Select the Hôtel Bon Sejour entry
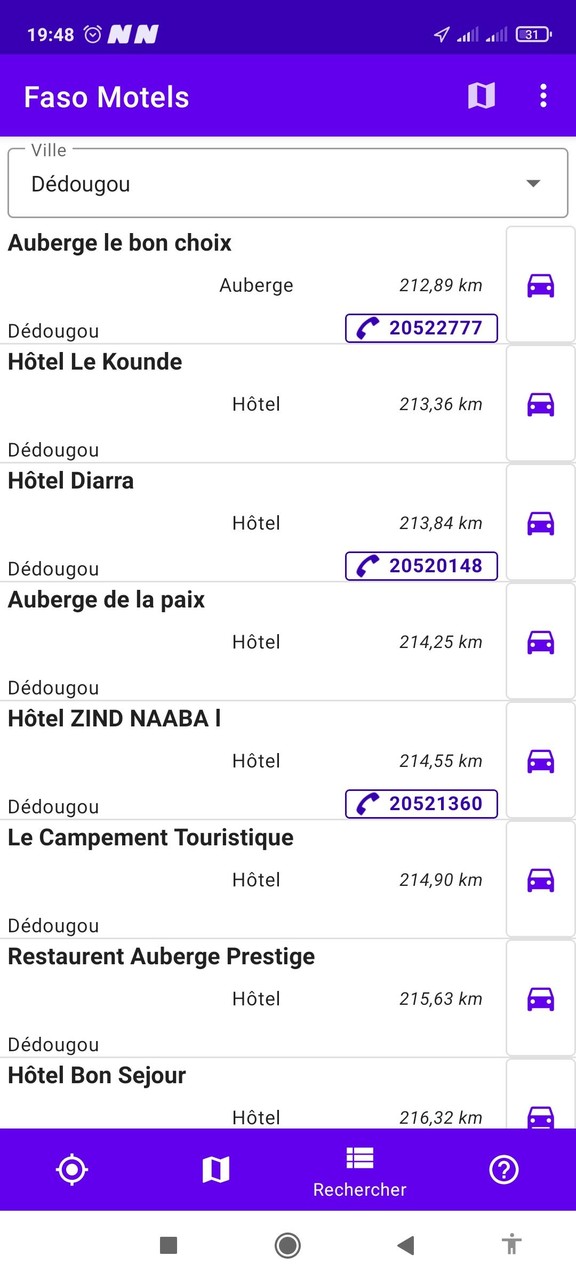This screenshot has width=576, height=1280. click(x=96, y=1075)
